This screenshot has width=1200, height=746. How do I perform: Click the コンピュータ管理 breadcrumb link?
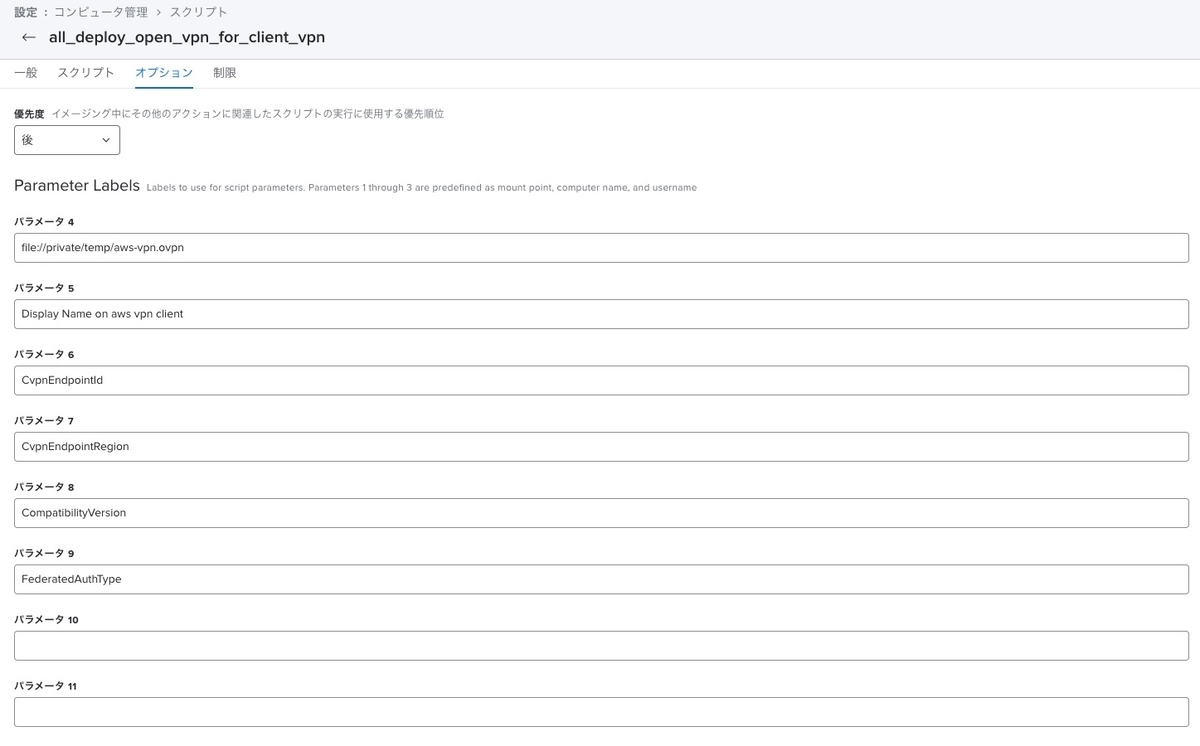pyautogui.click(x=101, y=12)
